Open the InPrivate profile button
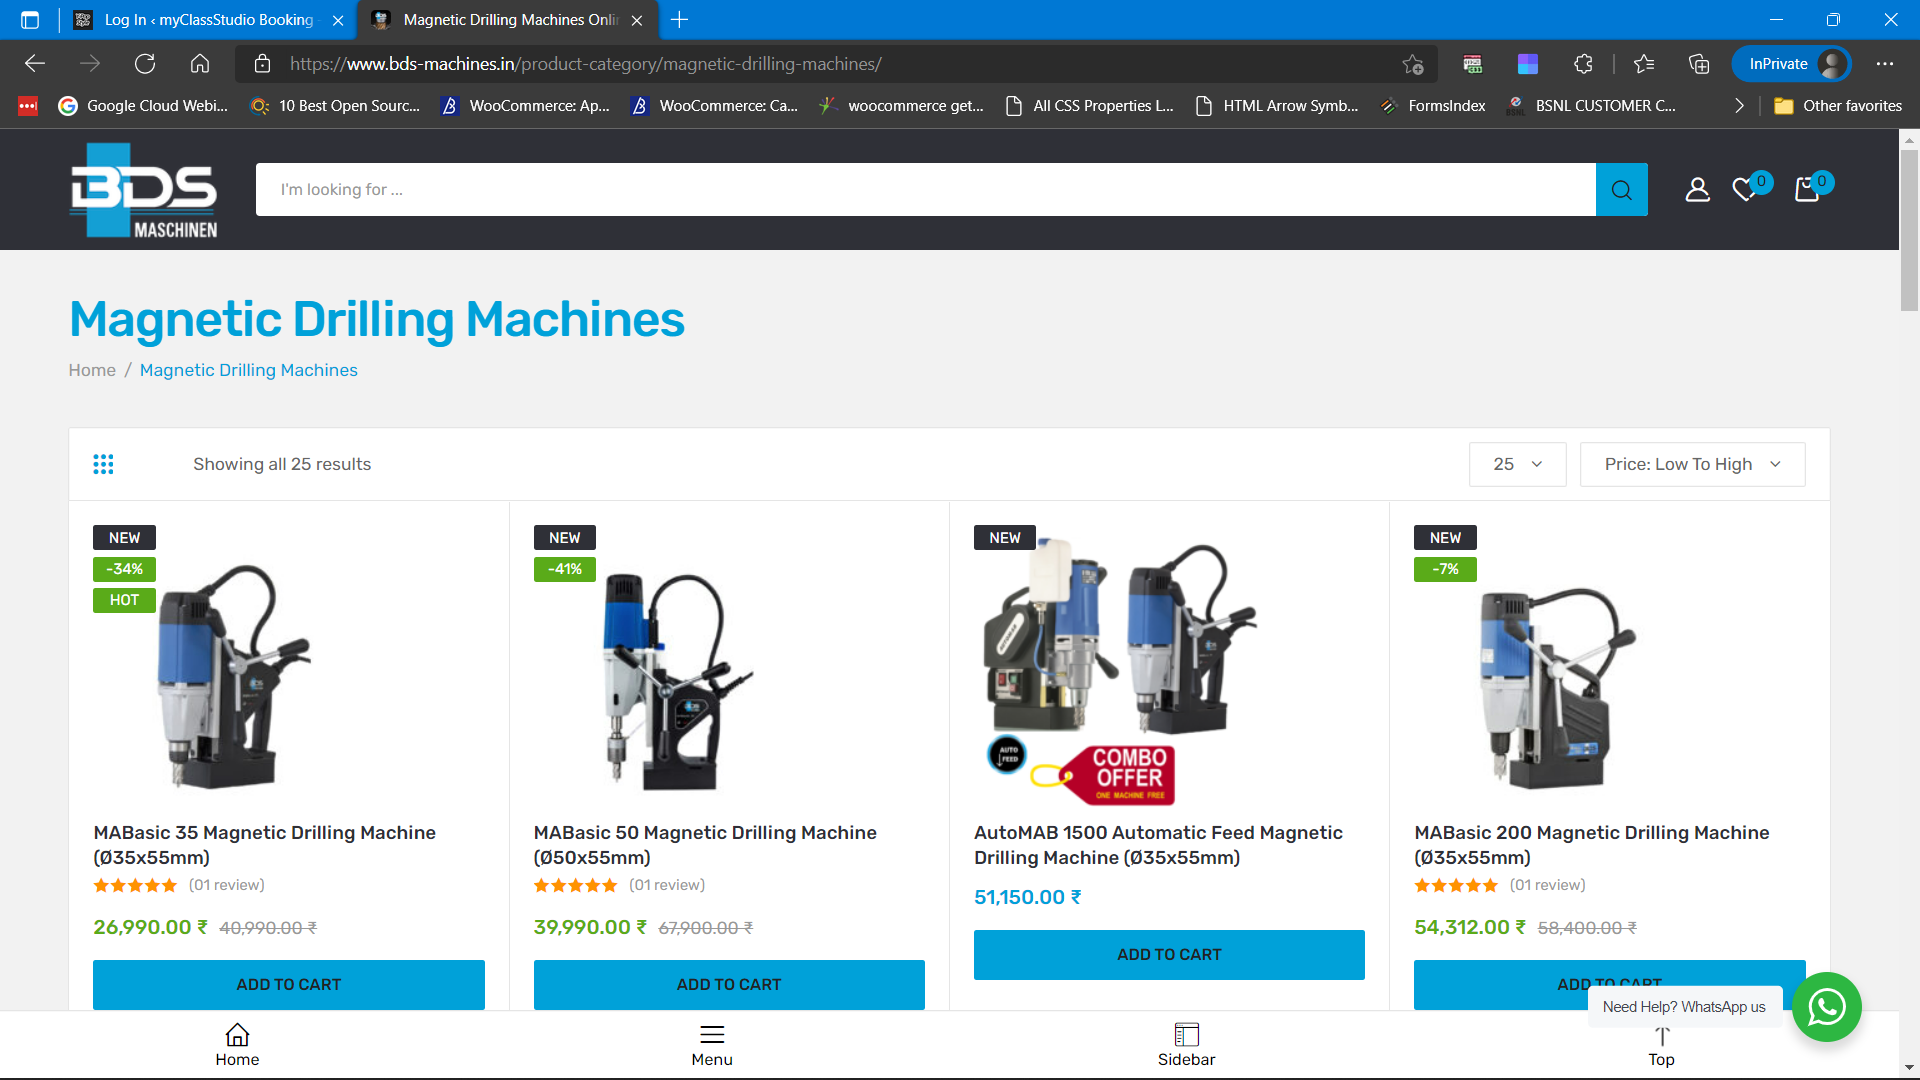Viewport: 1920px width, 1080px height. point(1792,64)
